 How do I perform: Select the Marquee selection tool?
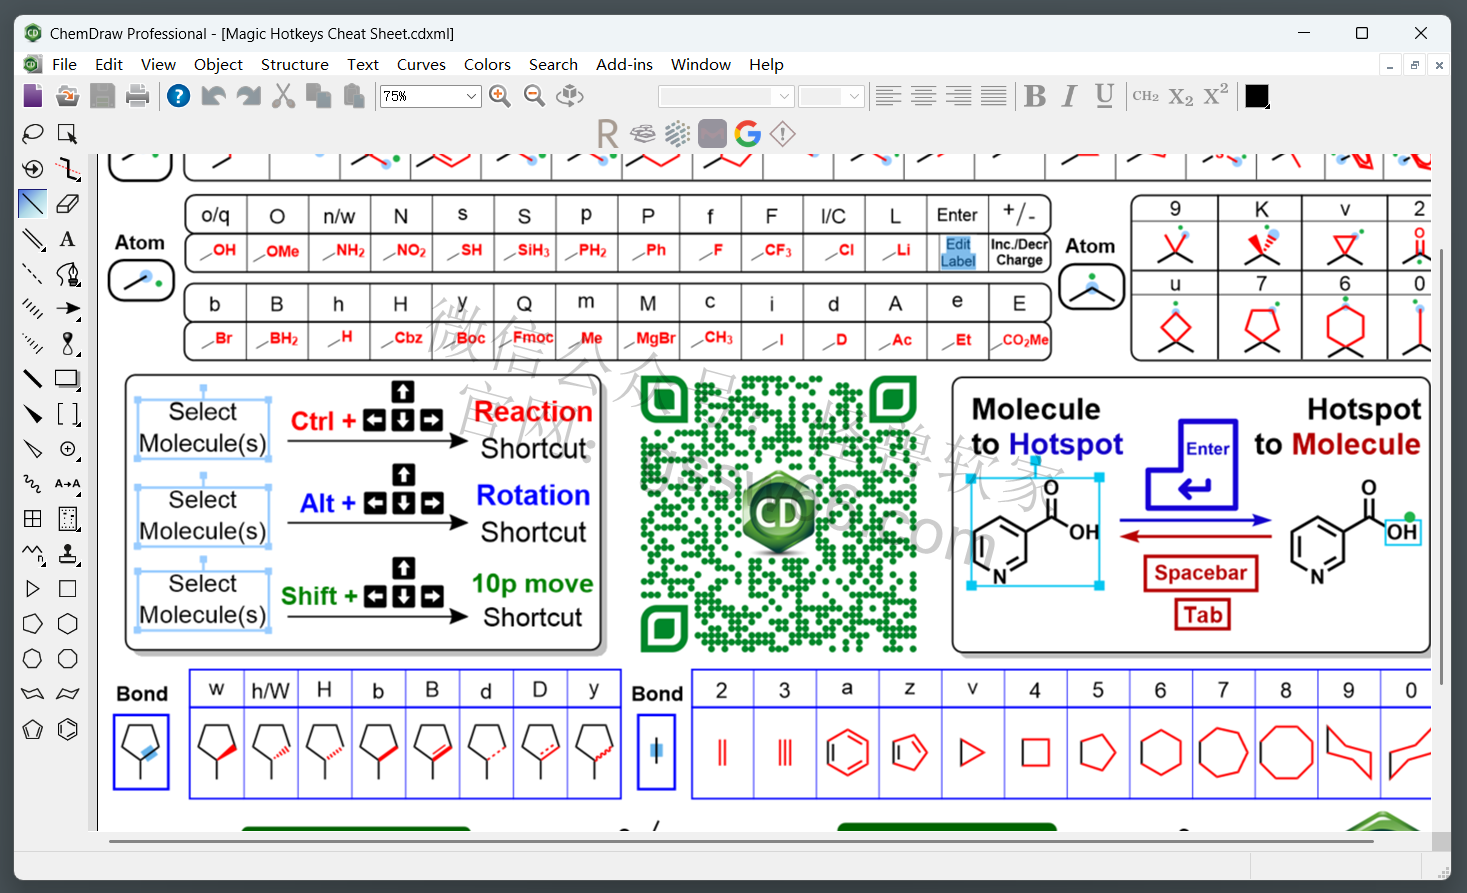(67, 133)
